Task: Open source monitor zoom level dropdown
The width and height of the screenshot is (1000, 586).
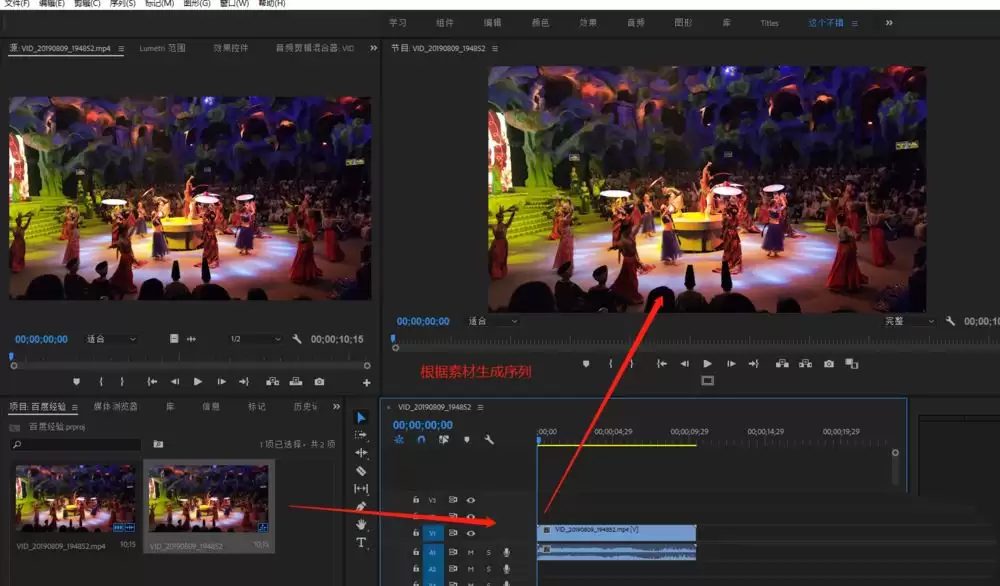Action: [111, 339]
